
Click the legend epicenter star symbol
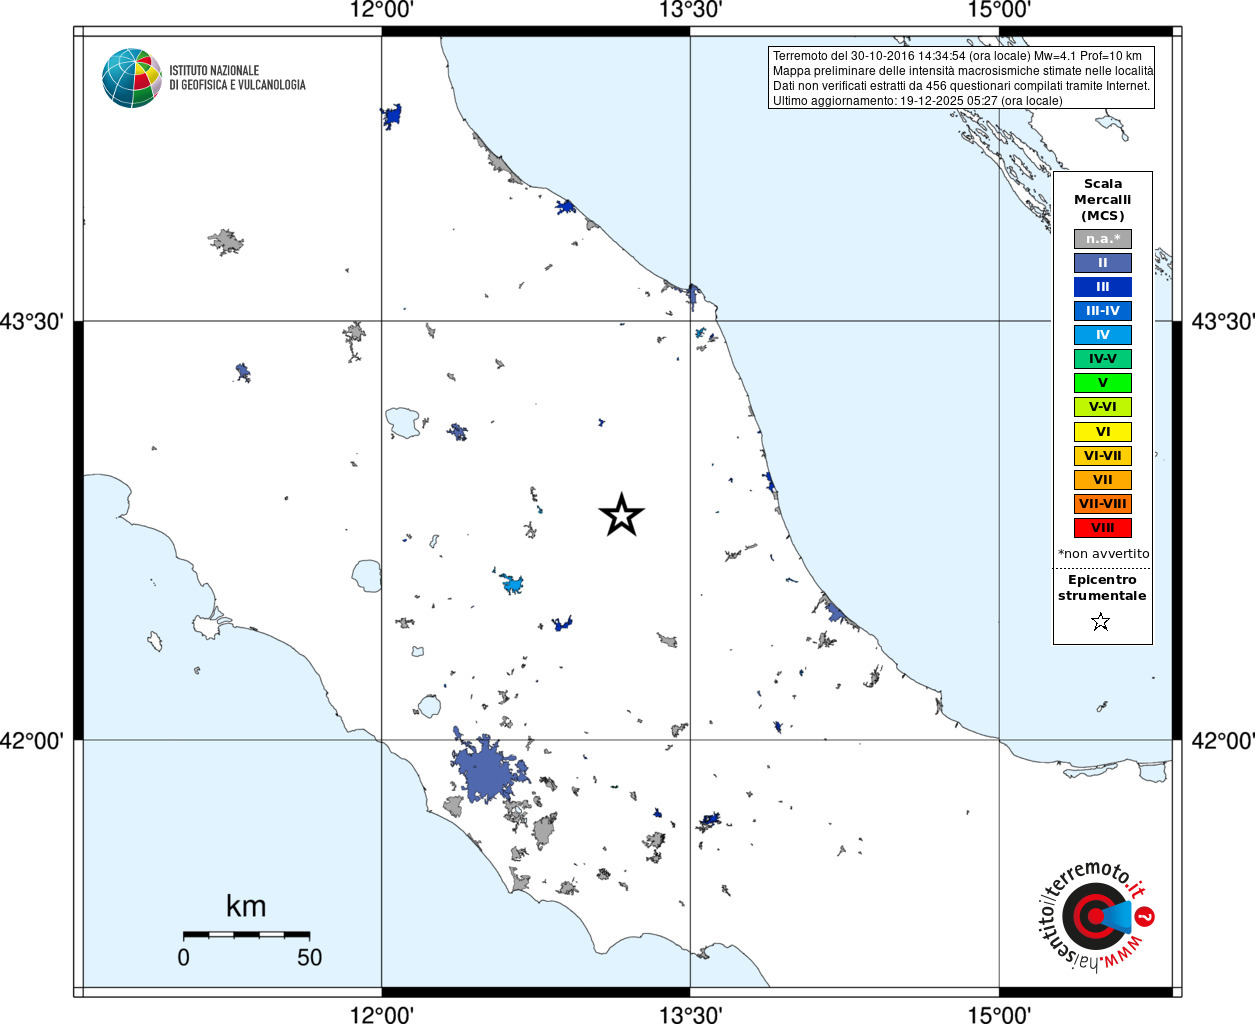coord(1101,622)
